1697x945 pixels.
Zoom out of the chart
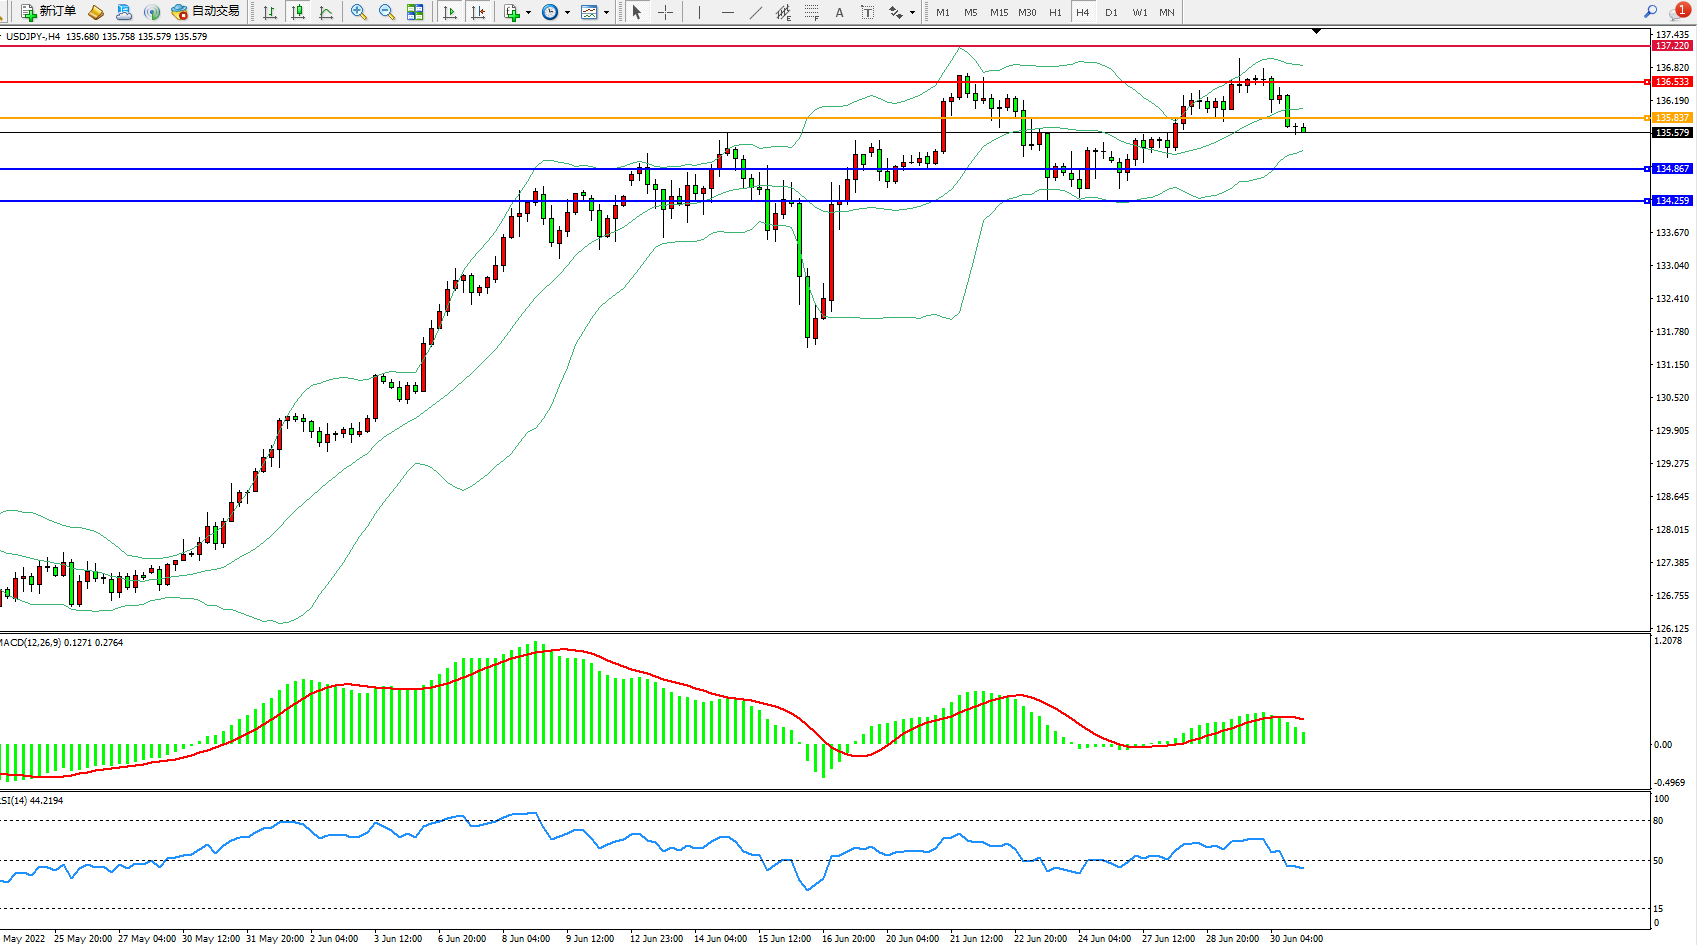click(387, 12)
